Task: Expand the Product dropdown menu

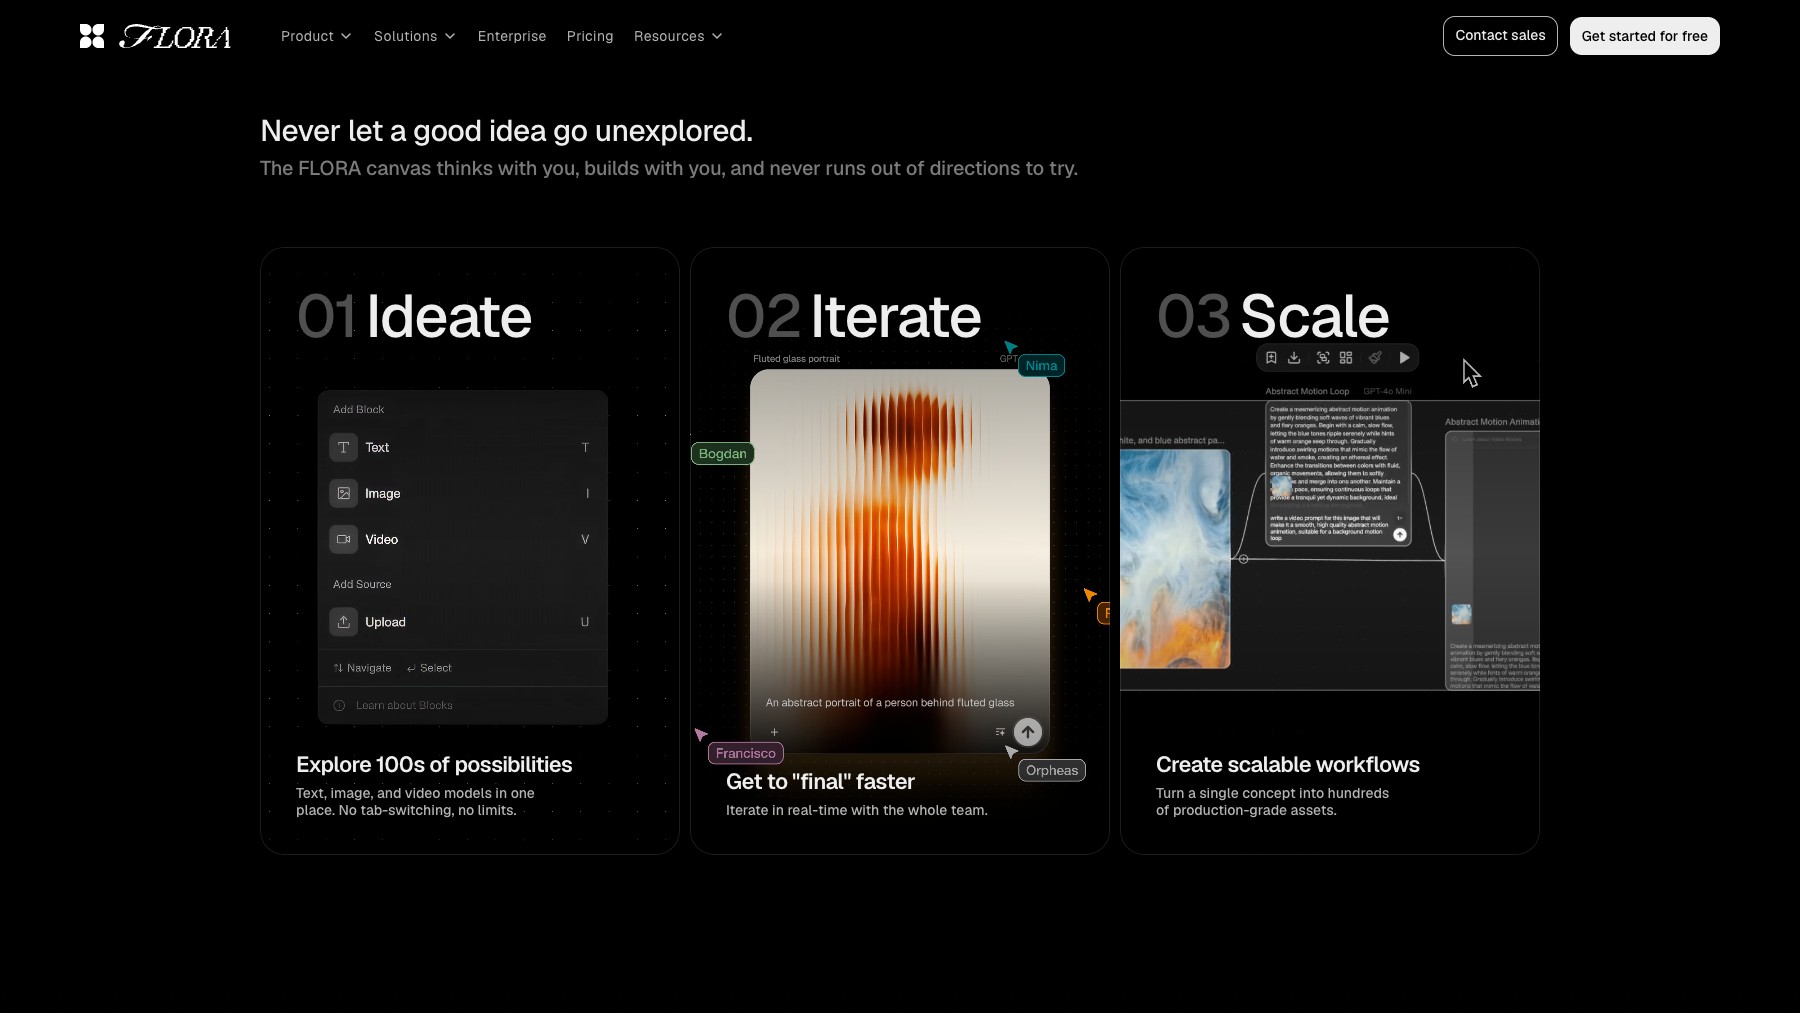Action: coord(316,36)
